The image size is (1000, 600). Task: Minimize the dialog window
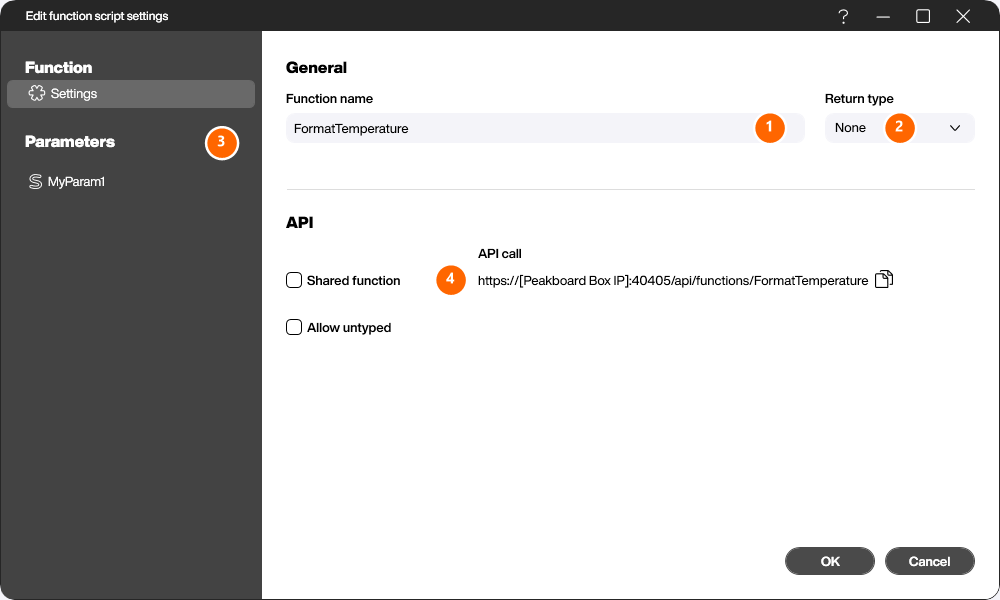point(883,17)
